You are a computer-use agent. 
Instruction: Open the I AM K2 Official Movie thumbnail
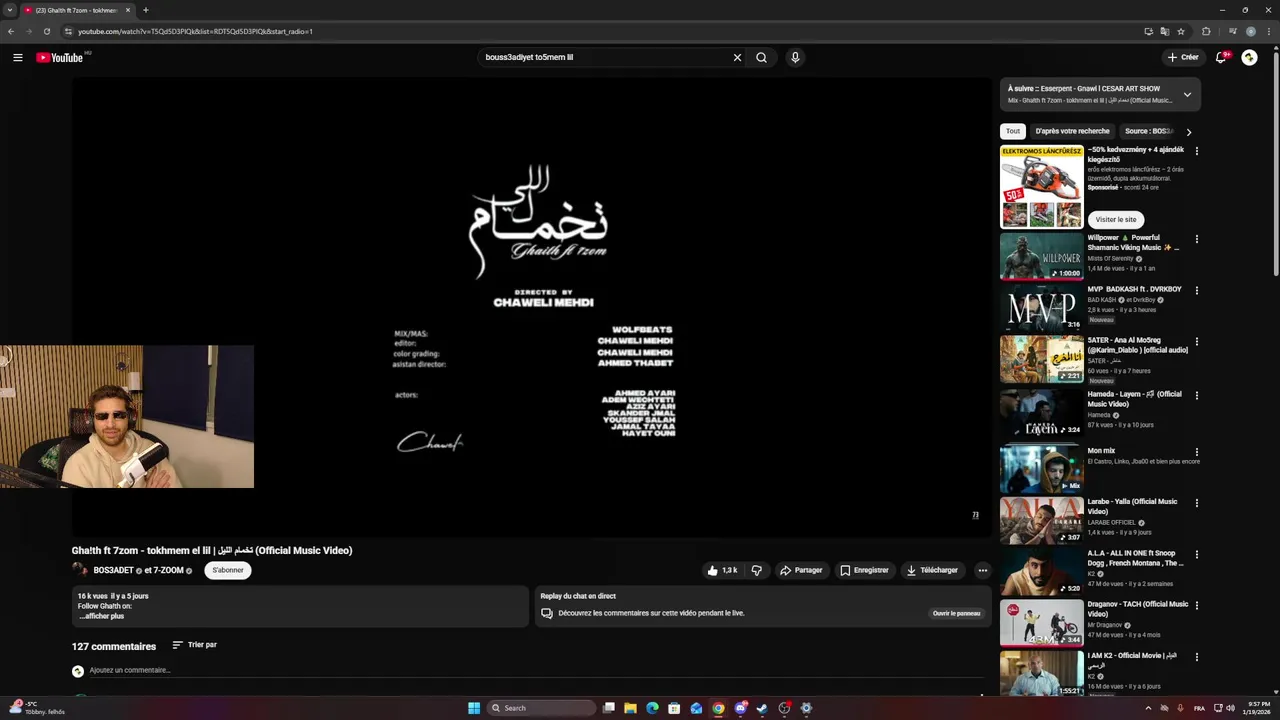(x=1041, y=673)
